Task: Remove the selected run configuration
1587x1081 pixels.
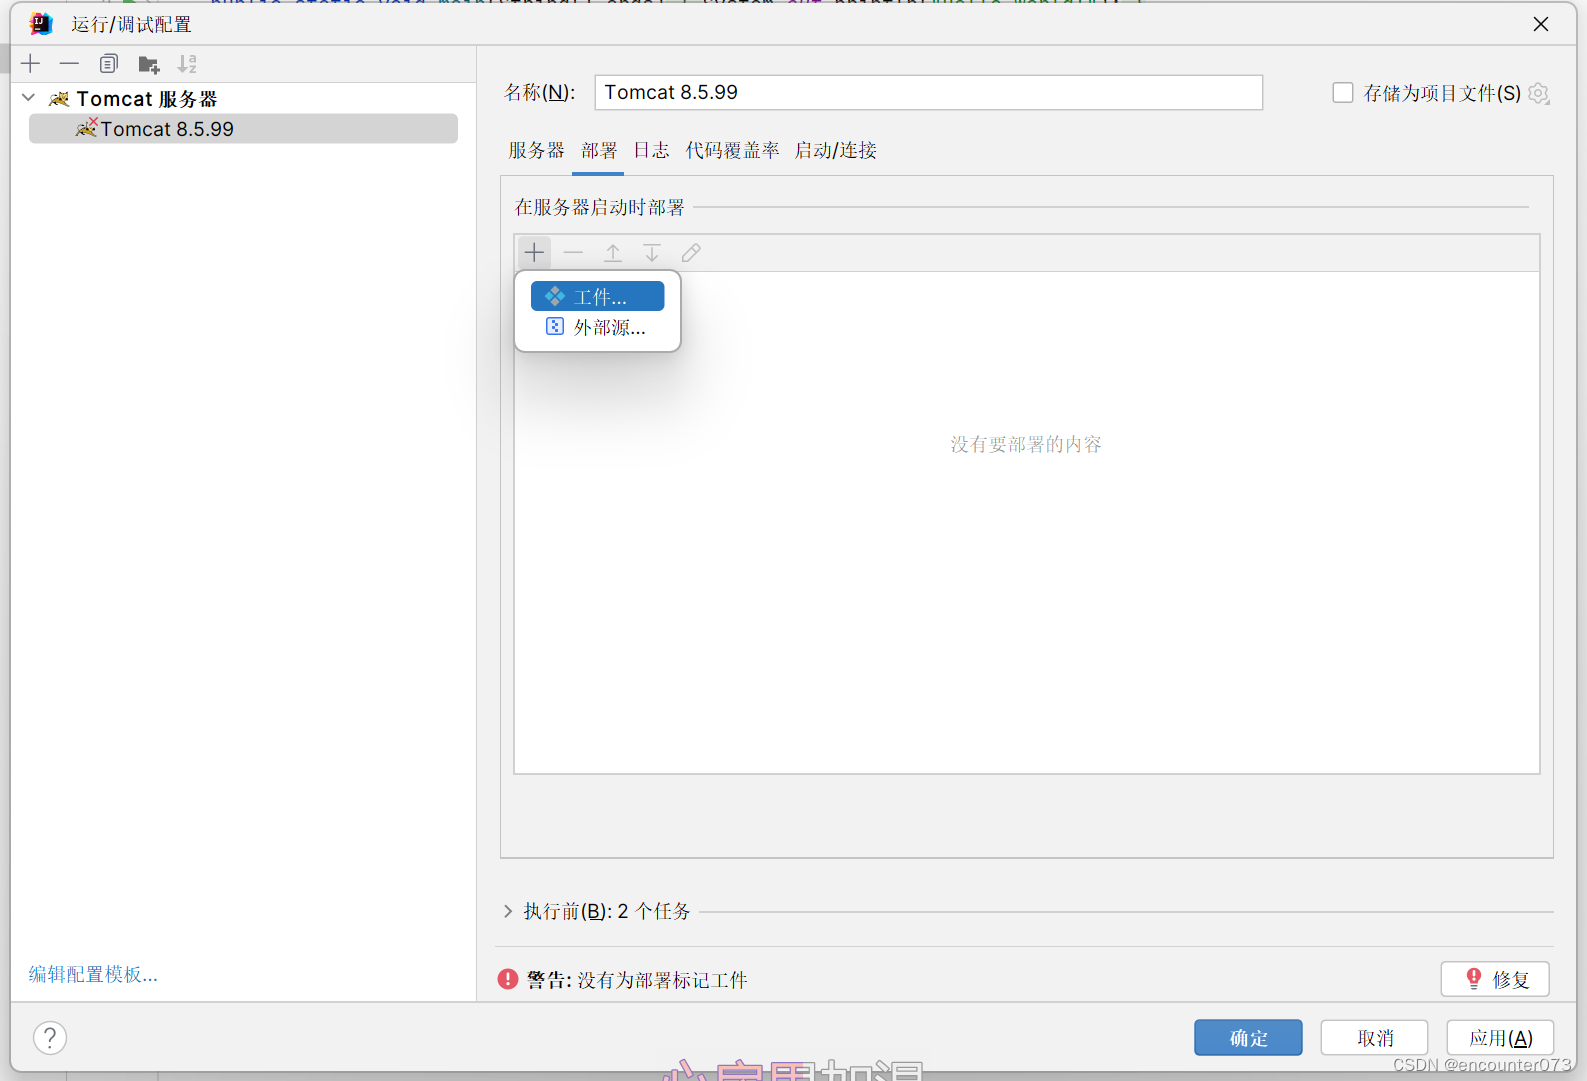Action: point(69,64)
